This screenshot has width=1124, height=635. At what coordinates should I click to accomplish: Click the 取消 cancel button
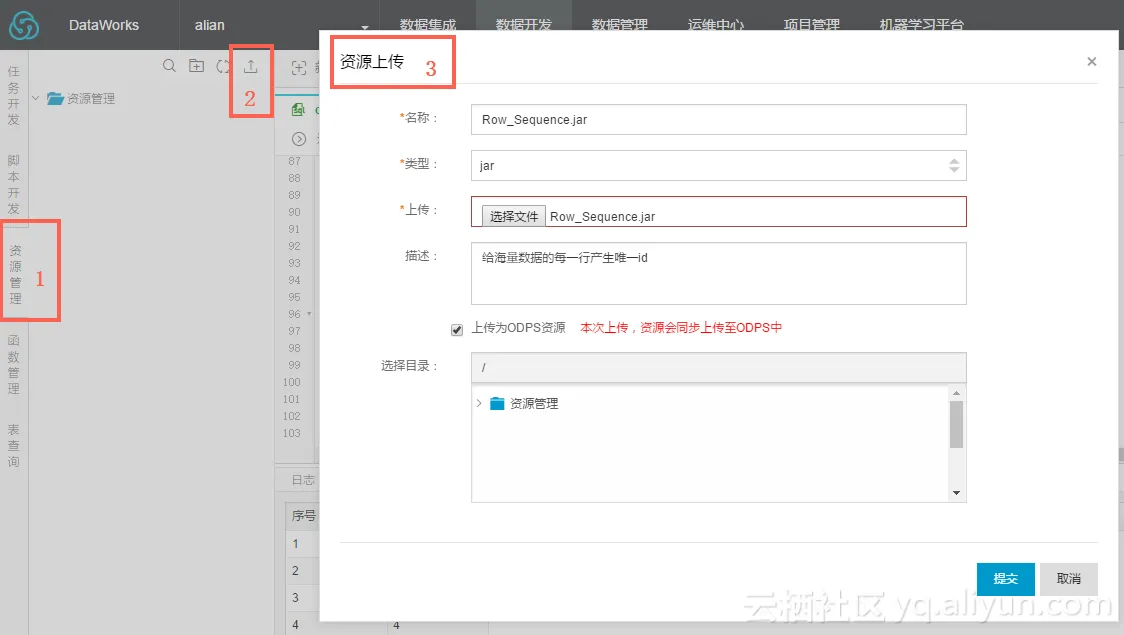1069,579
